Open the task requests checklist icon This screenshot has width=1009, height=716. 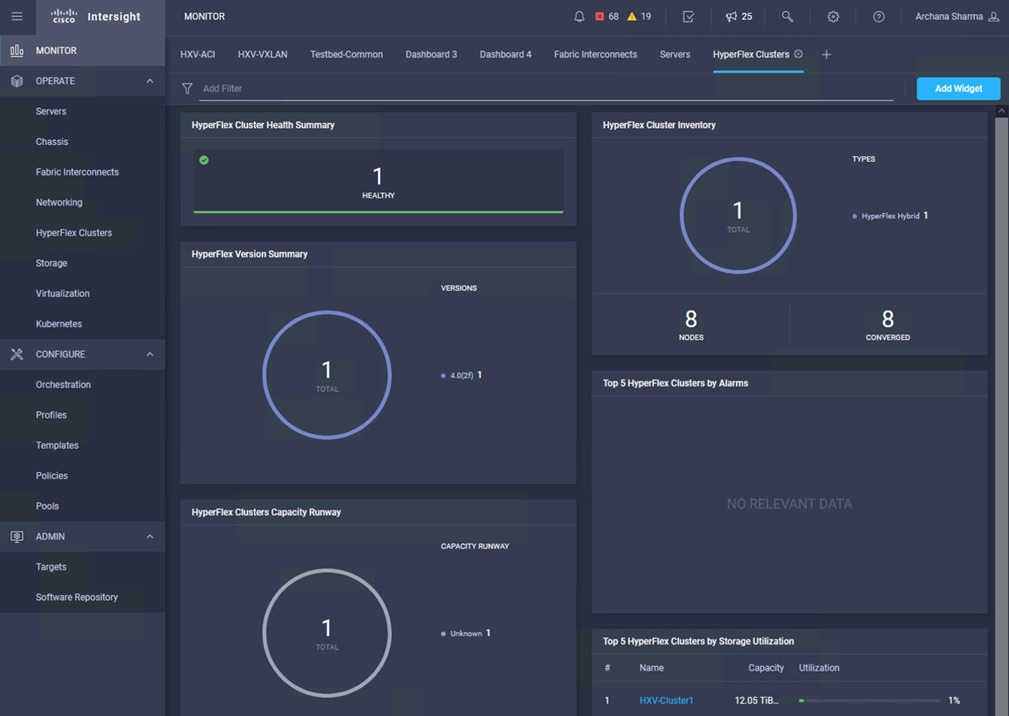click(688, 17)
